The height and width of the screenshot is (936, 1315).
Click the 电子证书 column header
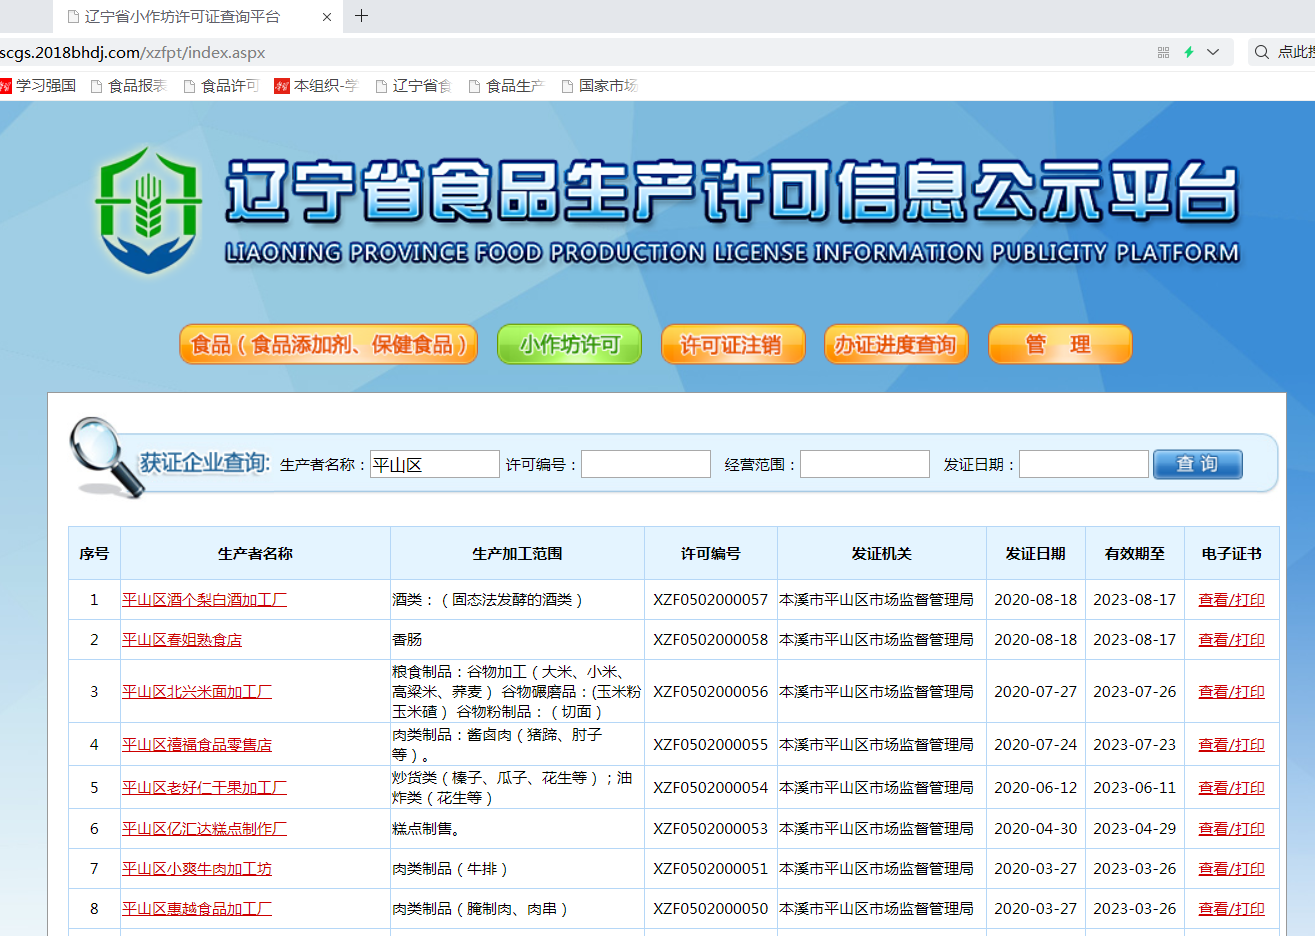(1232, 554)
